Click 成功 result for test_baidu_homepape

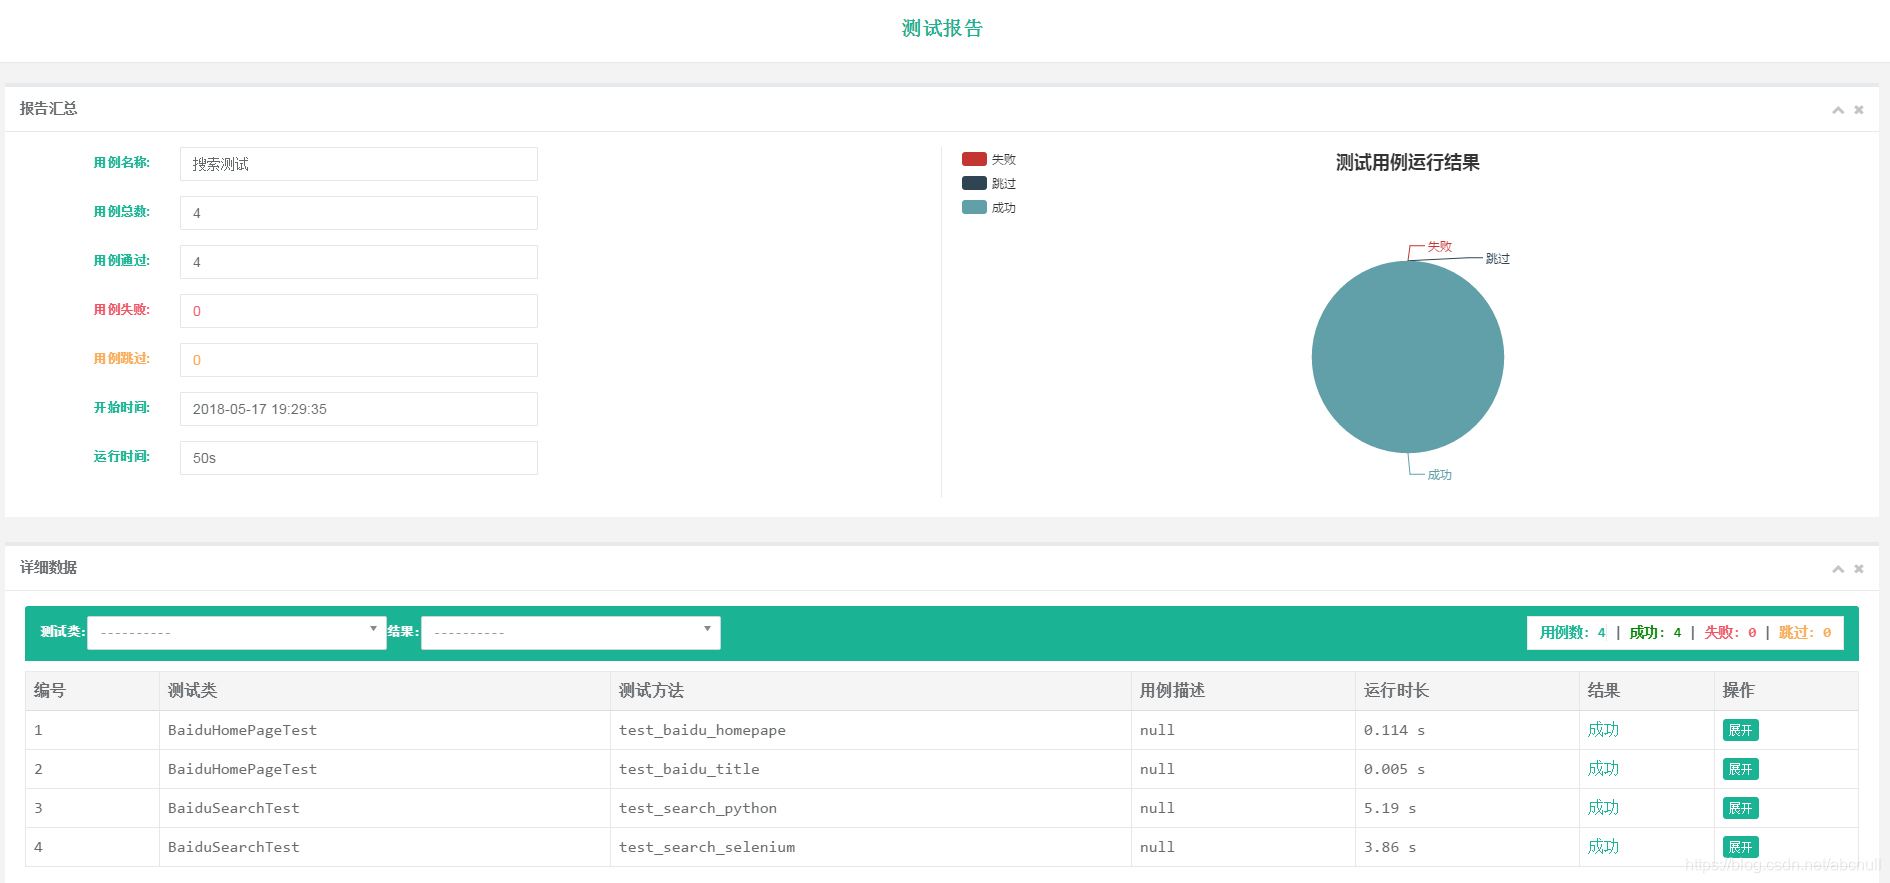(1603, 730)
